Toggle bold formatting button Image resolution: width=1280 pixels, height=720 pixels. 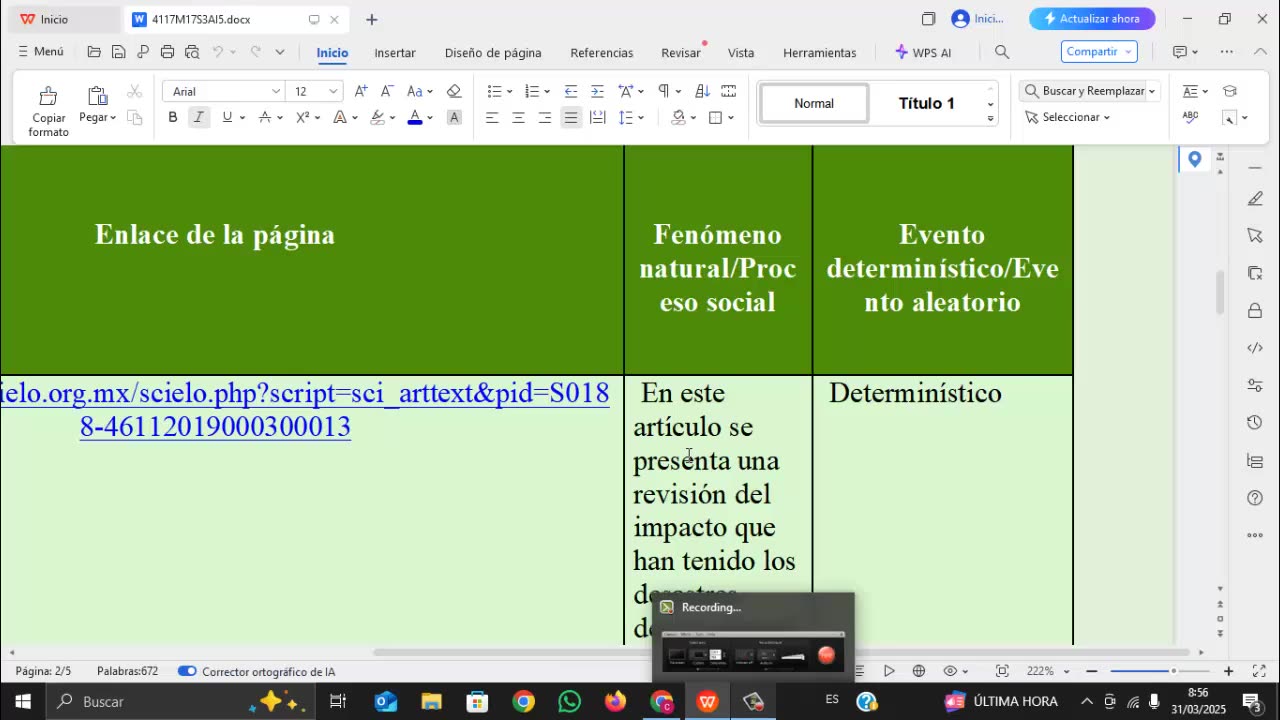click(173, 118)
